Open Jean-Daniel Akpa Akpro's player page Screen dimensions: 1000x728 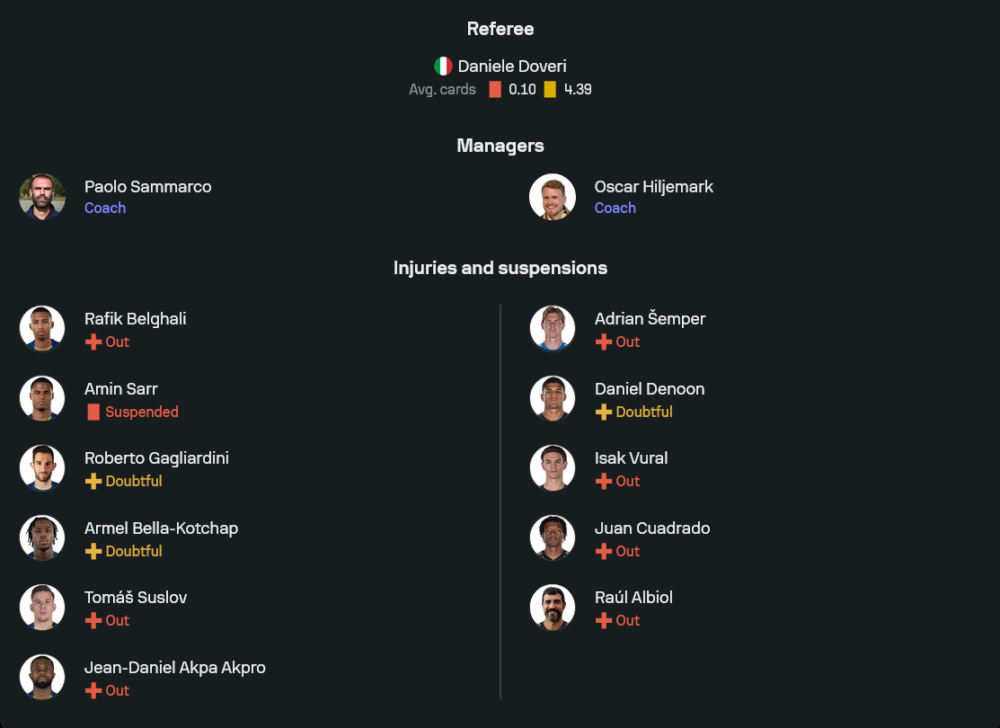175,667
